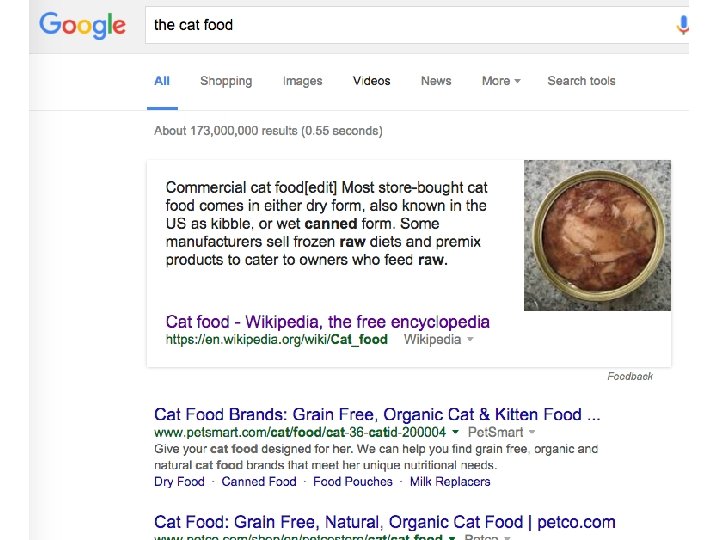Click the search box containing 'the cat food'
This screenshot has width=720, height=540.
pos(400,25)
